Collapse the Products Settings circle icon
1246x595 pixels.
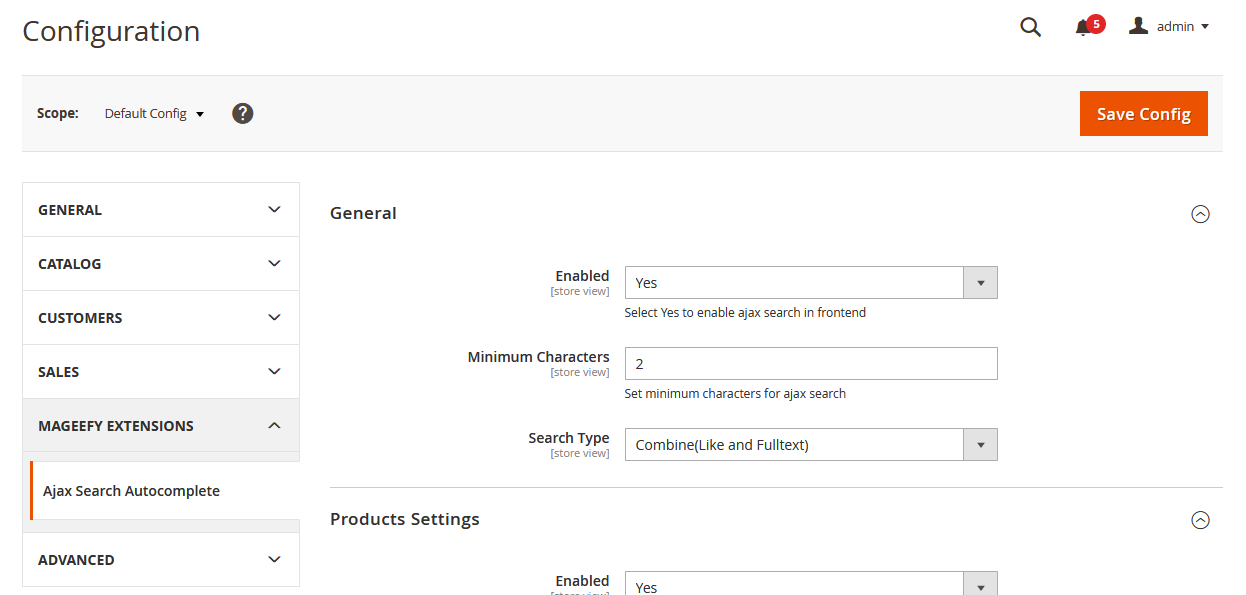pyautogui.click(x=1200, y=520)
